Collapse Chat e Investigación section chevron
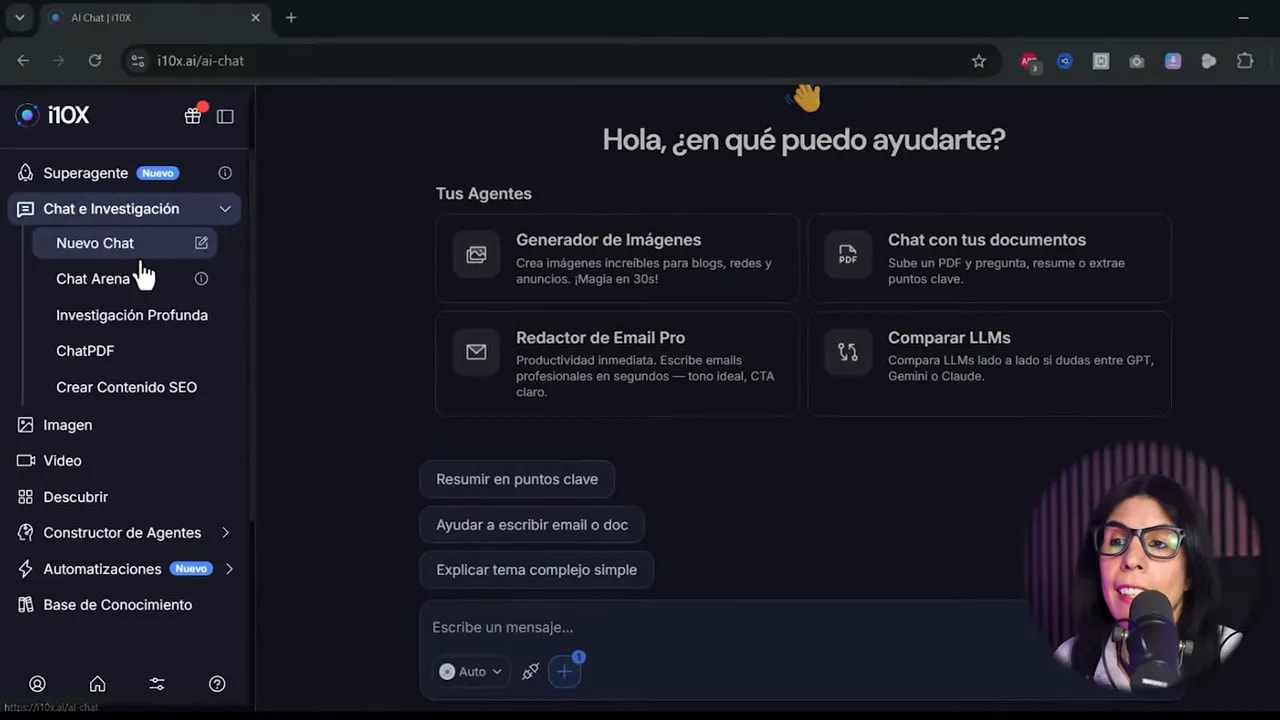The image size is (1280, 720). pyautogui.click(x=225, y=209)
